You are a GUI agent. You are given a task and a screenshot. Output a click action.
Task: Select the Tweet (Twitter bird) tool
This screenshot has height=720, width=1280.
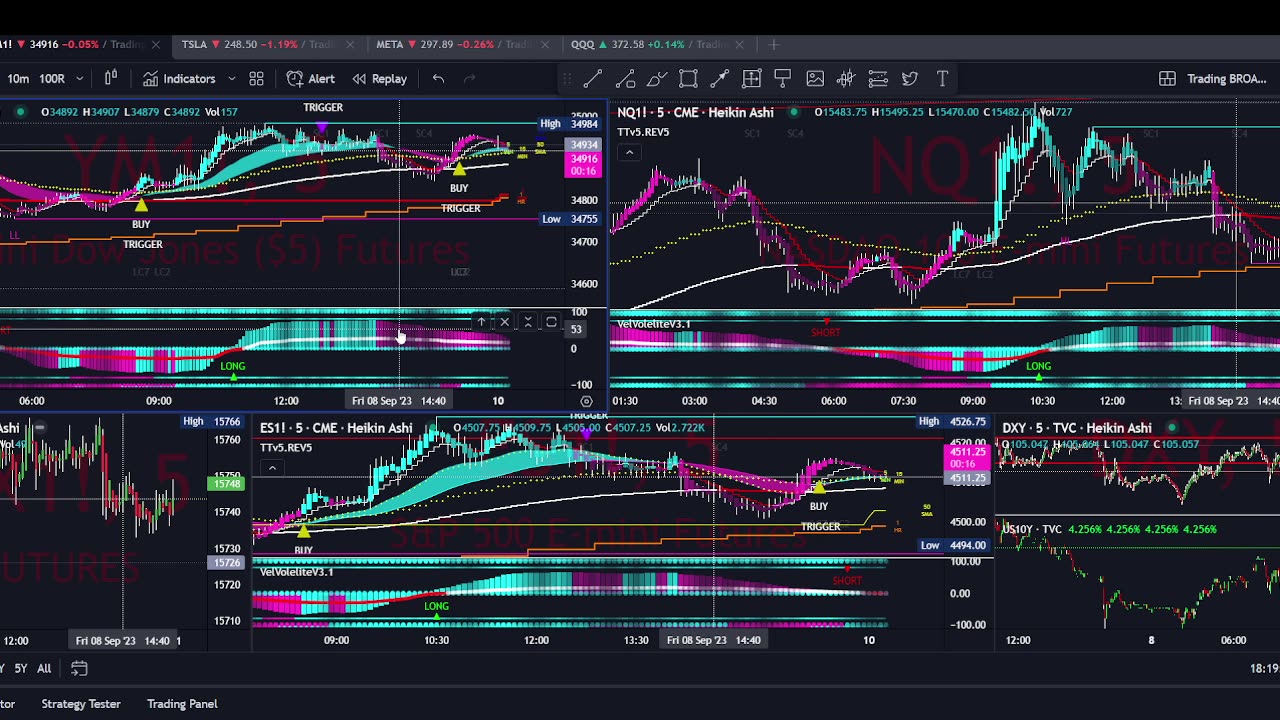pos(910,79)
